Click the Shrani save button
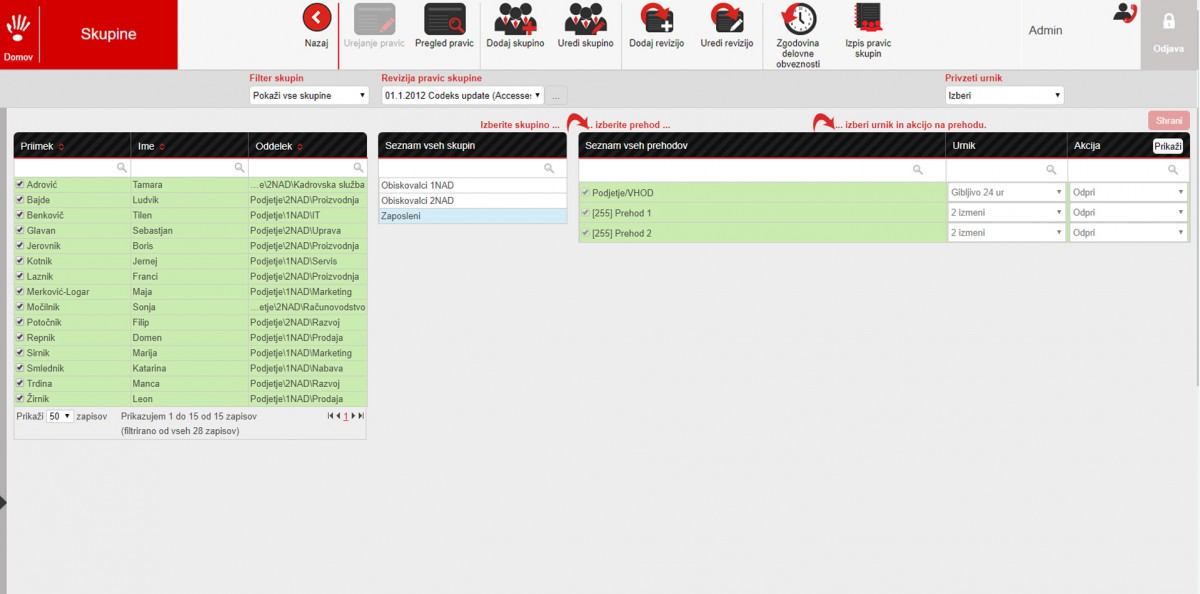1200x594 pixels. 1169,120
